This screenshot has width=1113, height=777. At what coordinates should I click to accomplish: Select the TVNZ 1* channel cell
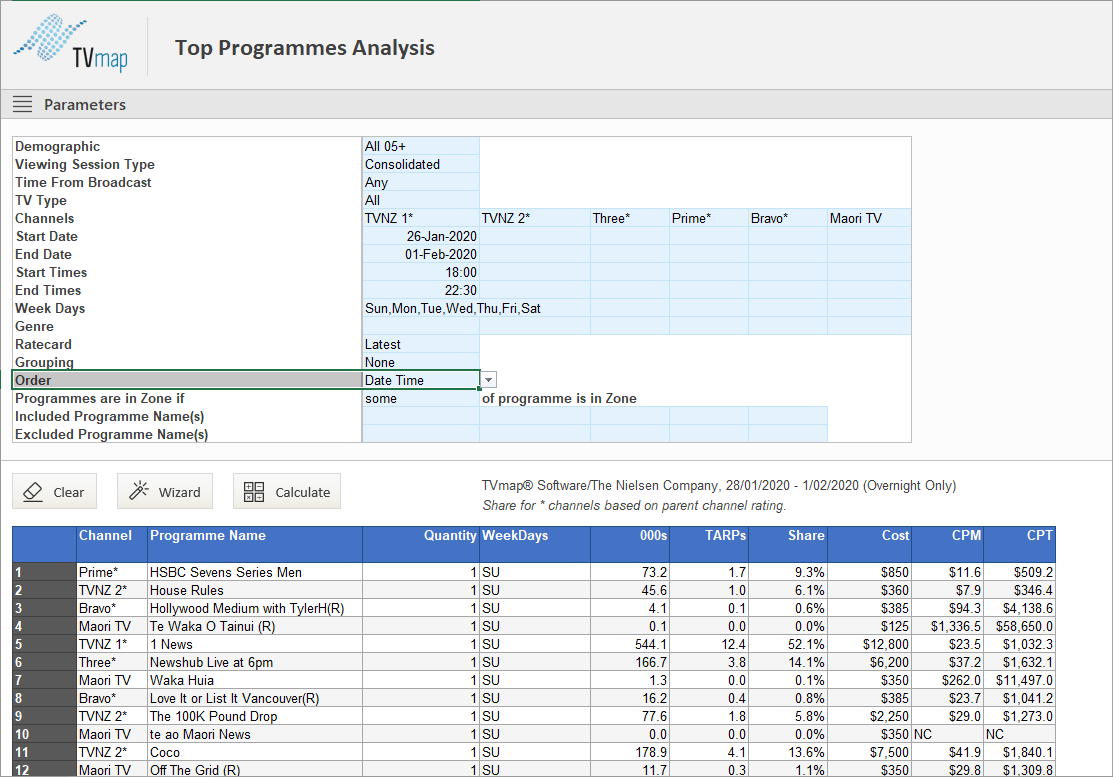coord(421,218)
